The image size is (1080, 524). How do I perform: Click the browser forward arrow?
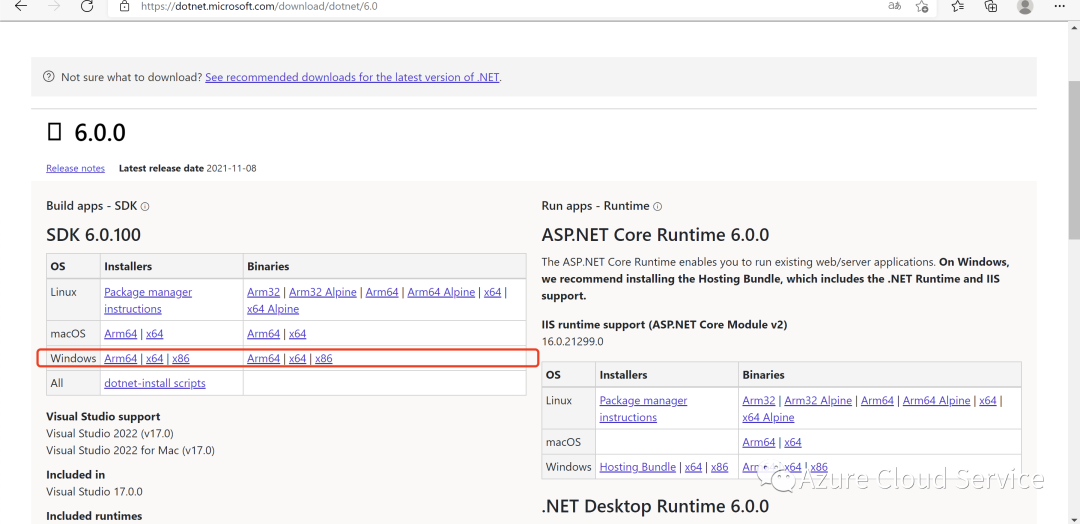click(53, 6)
